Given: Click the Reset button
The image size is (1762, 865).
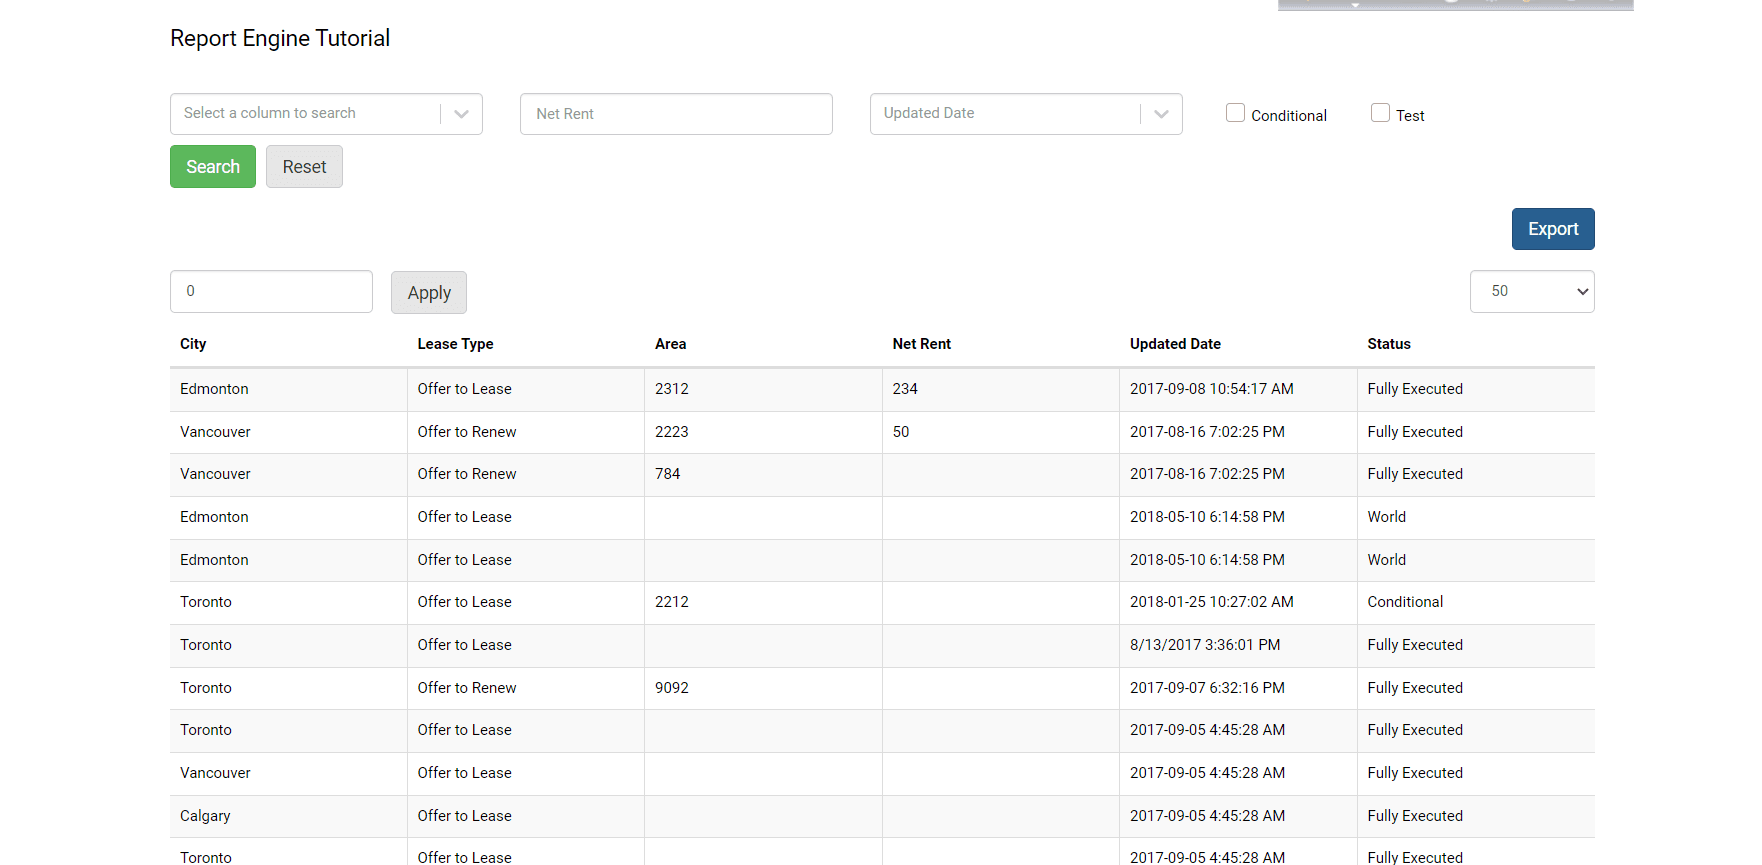Looking at the screenshot, I should pos(304,167).
